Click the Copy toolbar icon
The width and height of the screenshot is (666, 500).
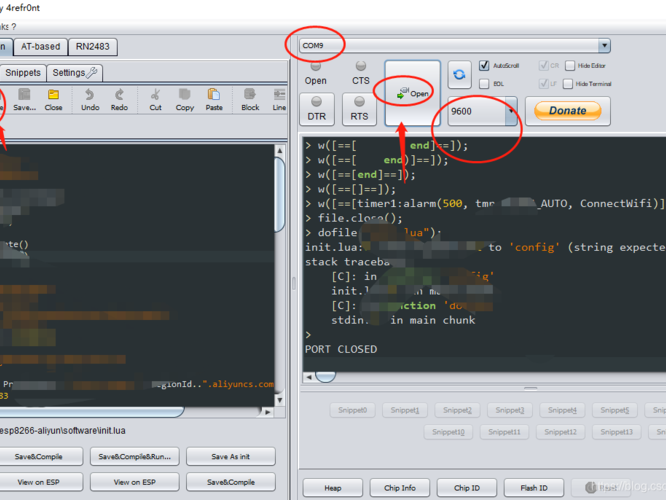(185, 100)
